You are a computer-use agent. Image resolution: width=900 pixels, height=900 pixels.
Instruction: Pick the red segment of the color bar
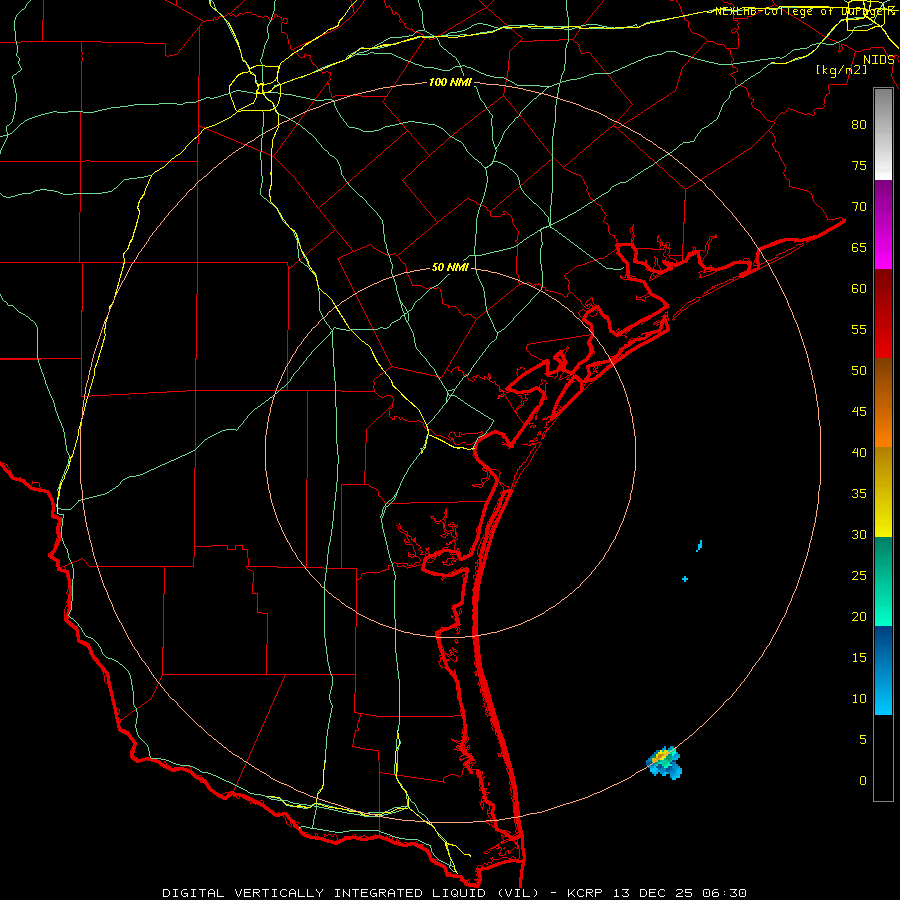883,314
